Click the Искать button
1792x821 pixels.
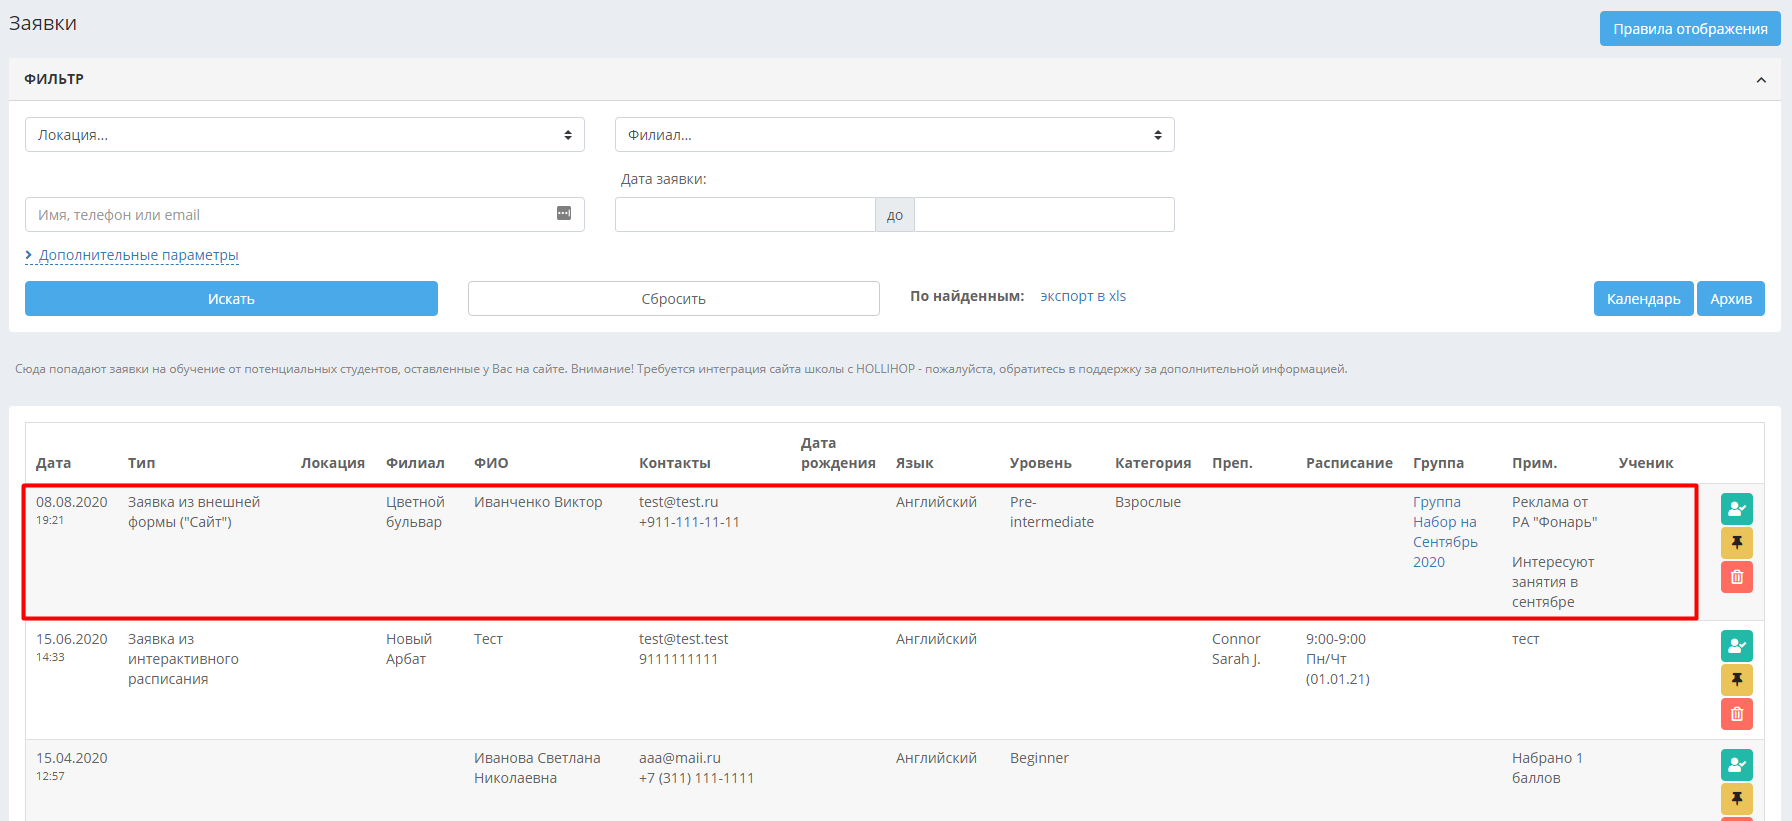pos(231,298)
